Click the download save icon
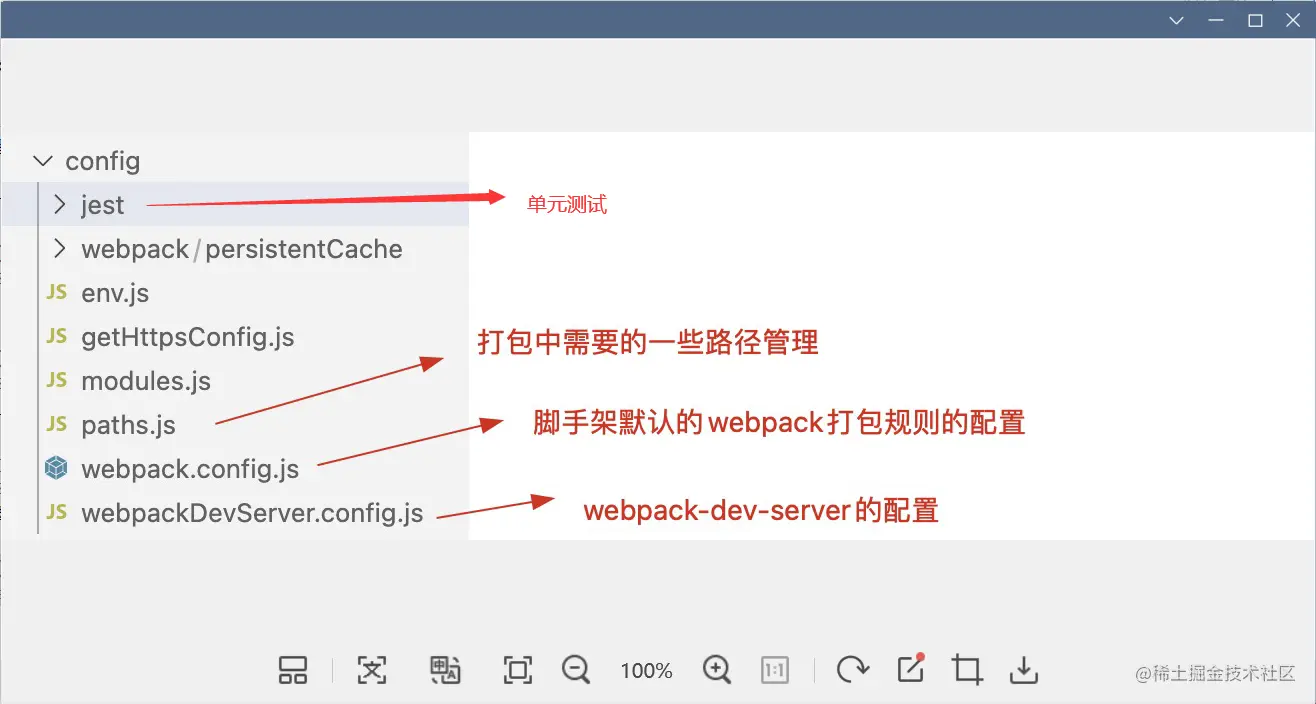The height and width of the screenshot is (704, 1316). point(1024,670)
